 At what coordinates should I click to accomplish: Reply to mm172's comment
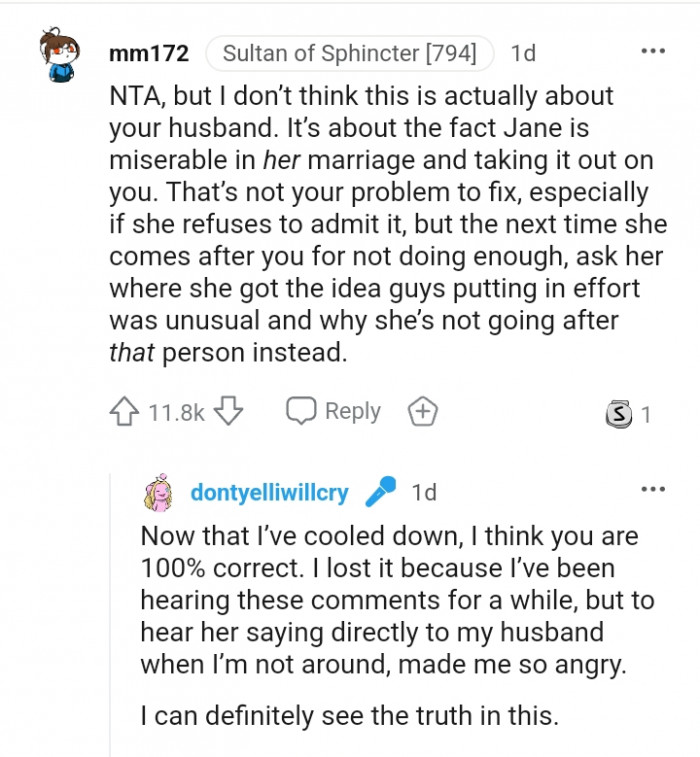click(334, 412)
